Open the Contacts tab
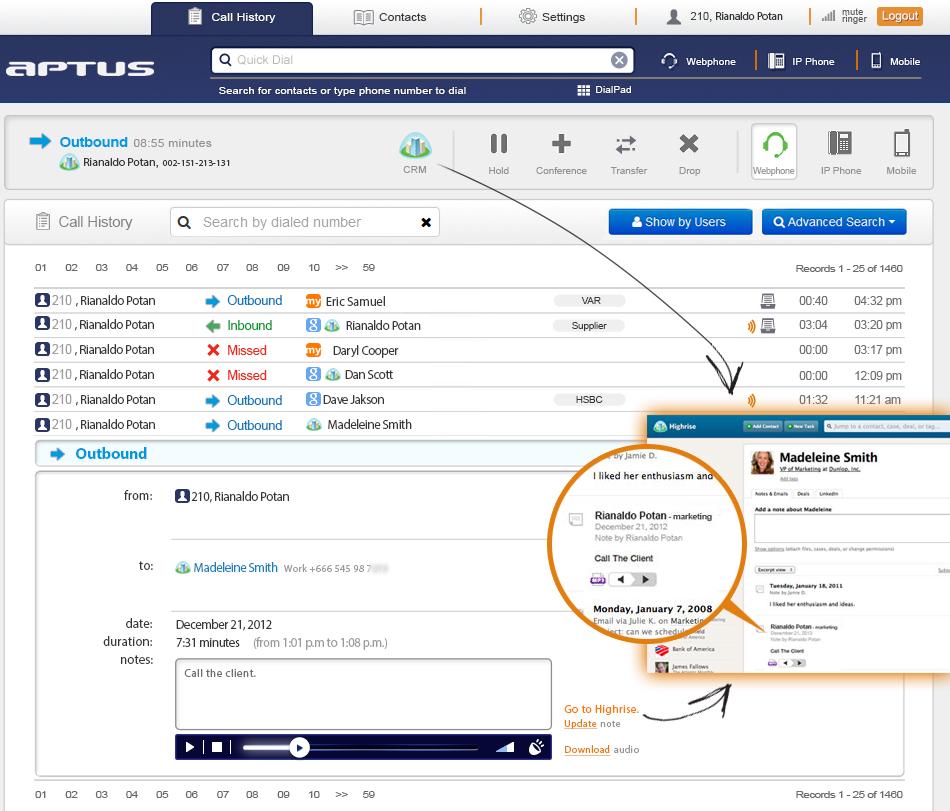 point(390,17)
